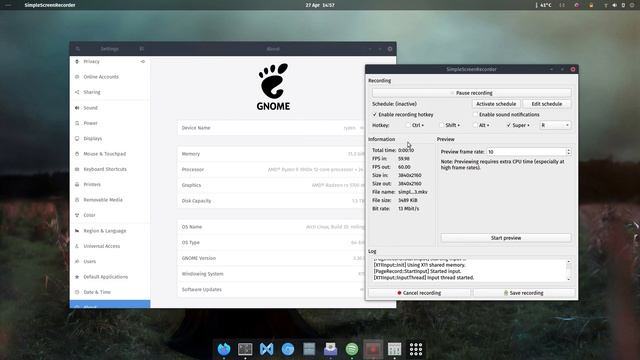Open Spotify from the dock
Screen dimensions: 640x360
click(352, 349)
